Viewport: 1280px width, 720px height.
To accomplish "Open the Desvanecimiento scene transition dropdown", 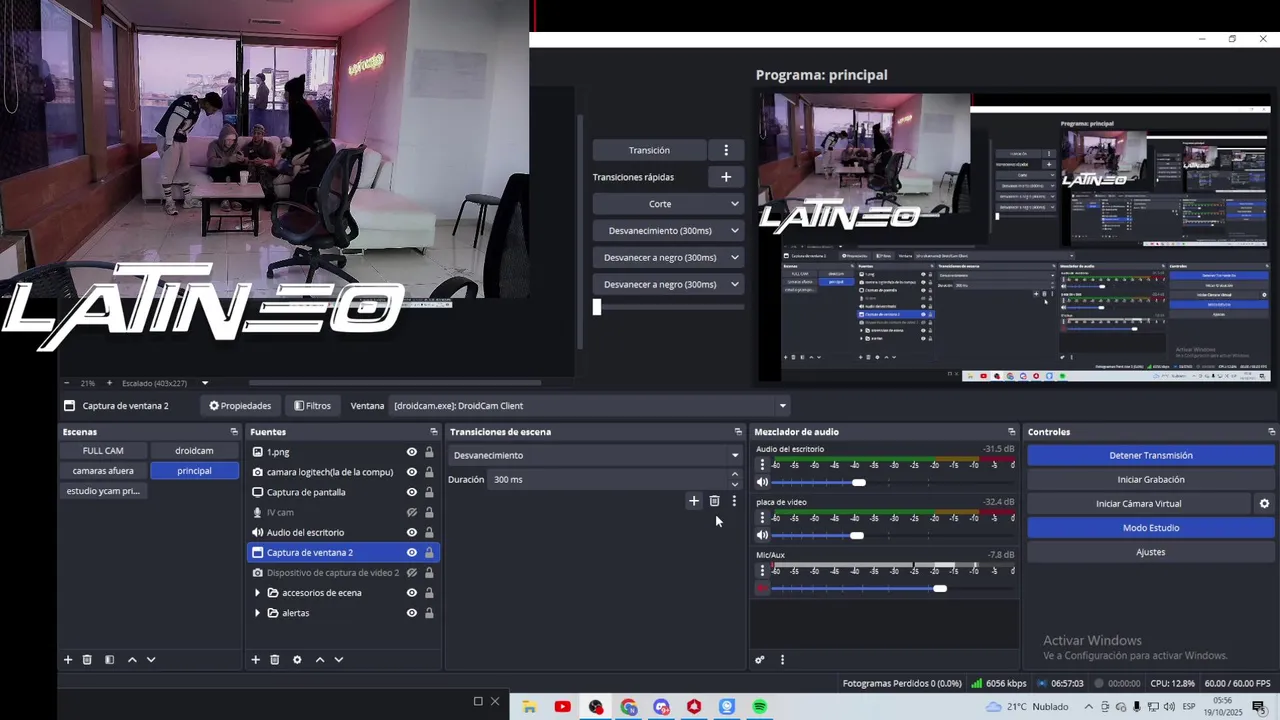I will 596,455.
